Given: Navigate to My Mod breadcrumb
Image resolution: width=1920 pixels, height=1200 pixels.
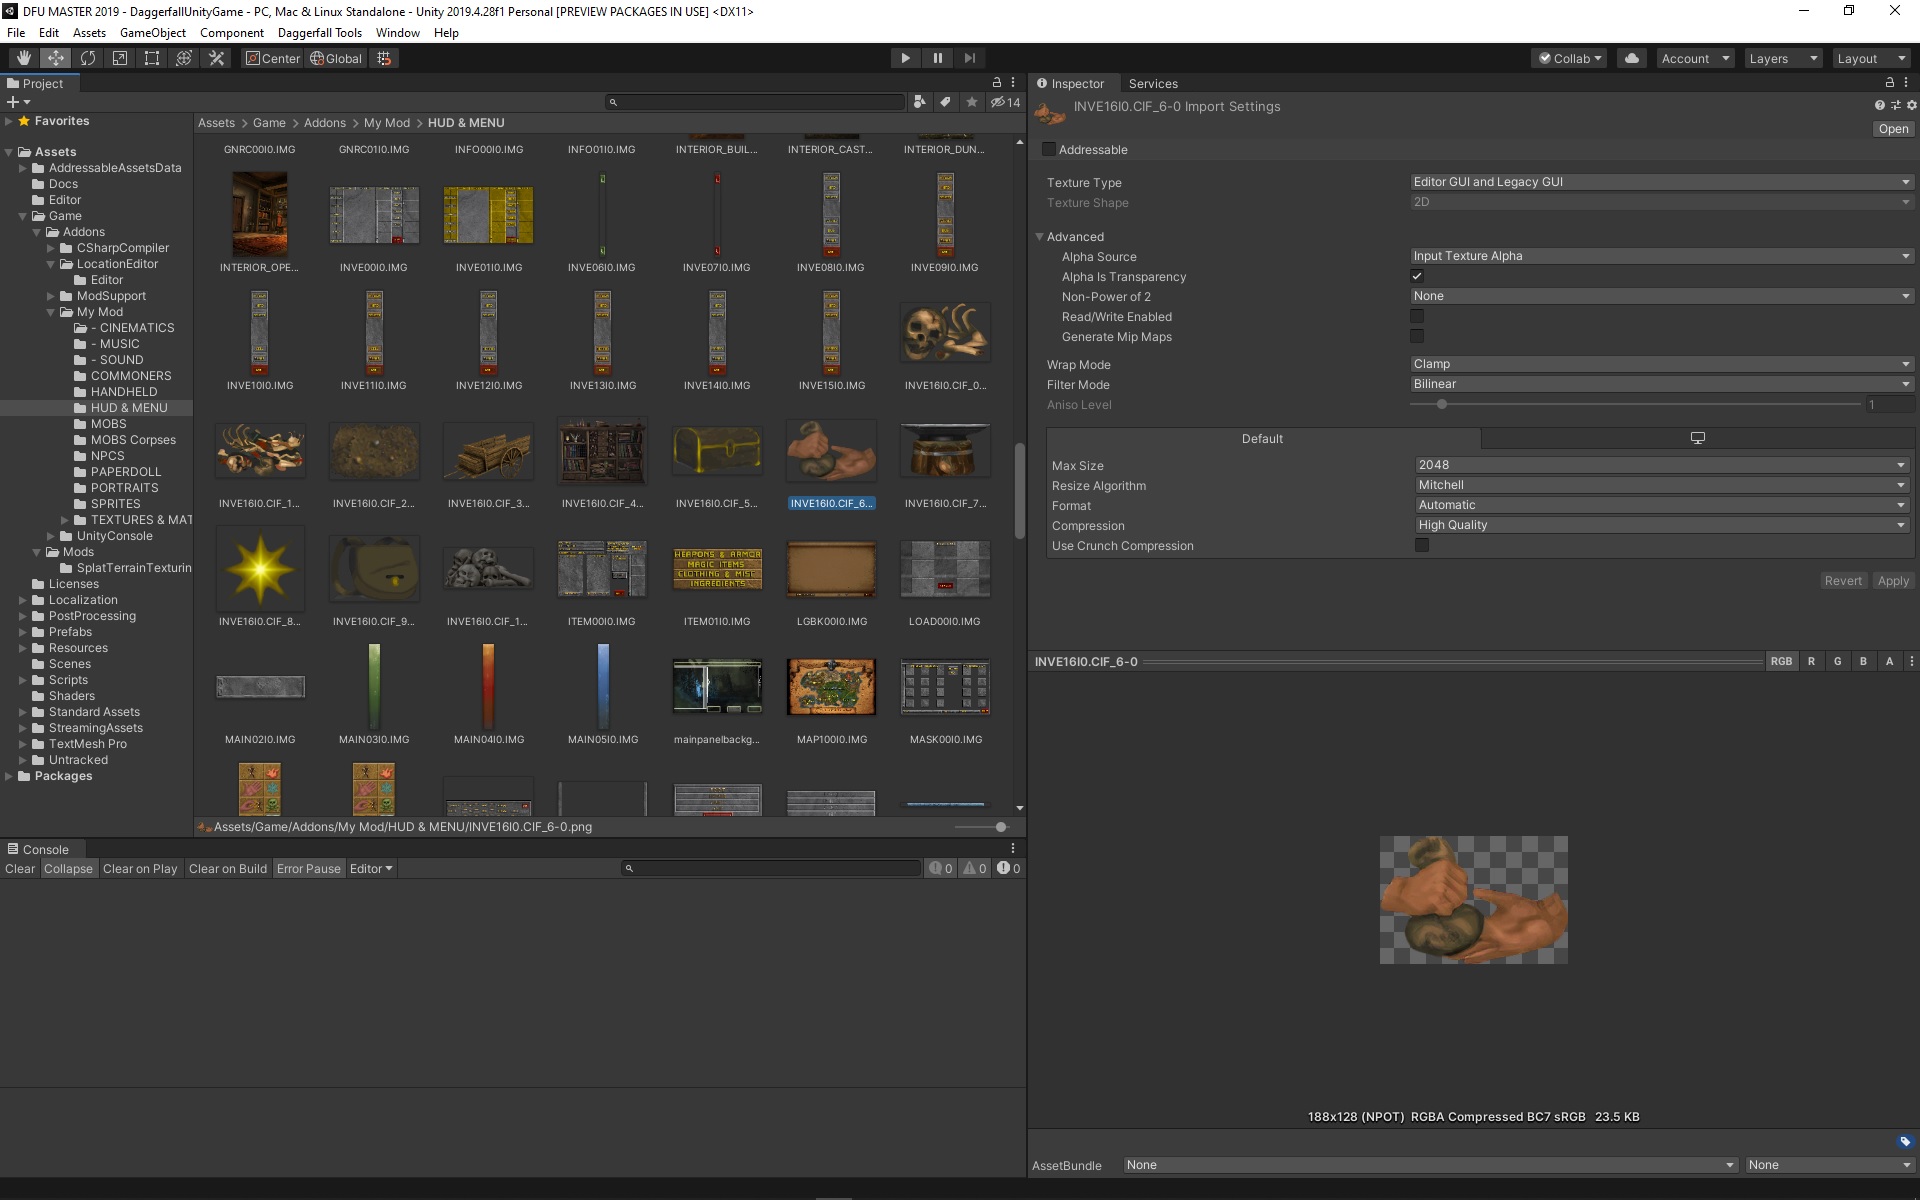Looking at the screenshot, I should tap(387, 122).
